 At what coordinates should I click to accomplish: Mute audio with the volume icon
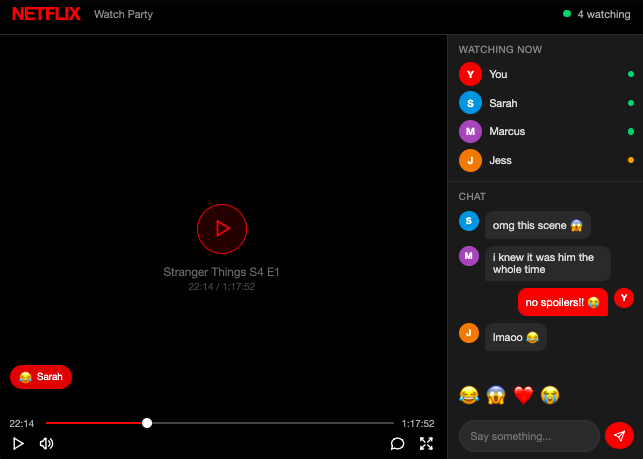point(46,443)
